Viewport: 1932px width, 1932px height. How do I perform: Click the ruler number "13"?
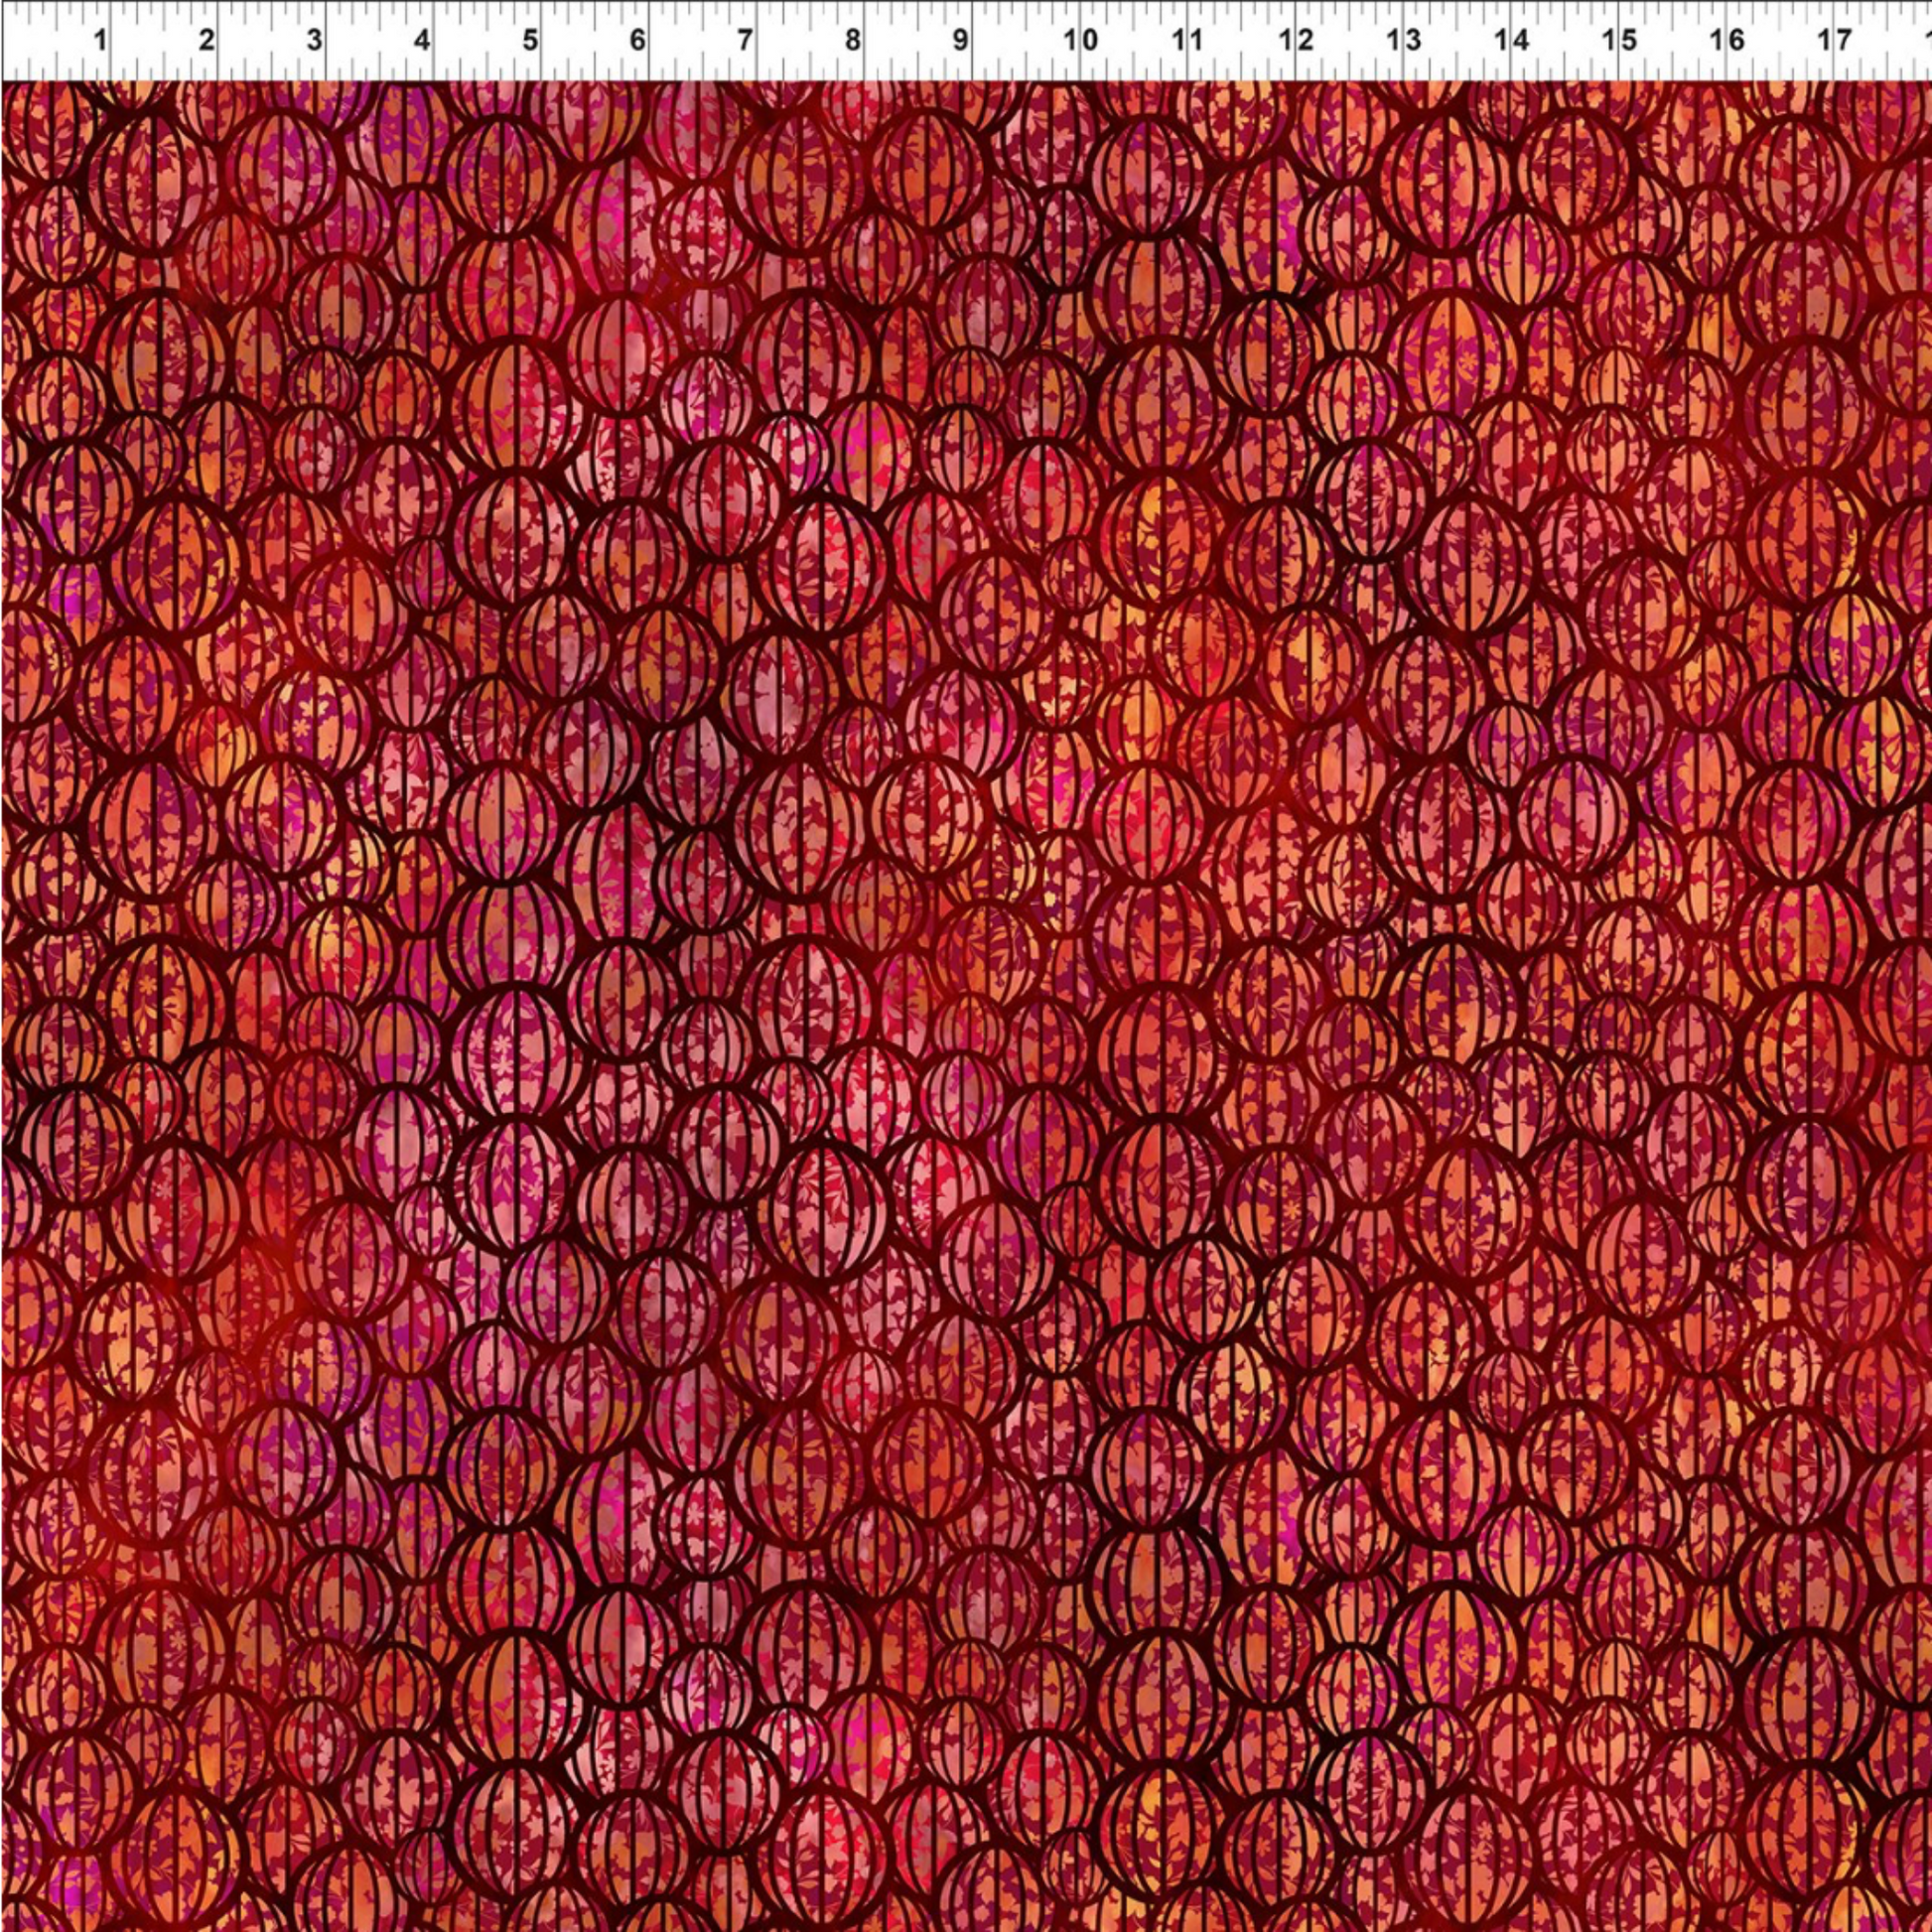1404,41
